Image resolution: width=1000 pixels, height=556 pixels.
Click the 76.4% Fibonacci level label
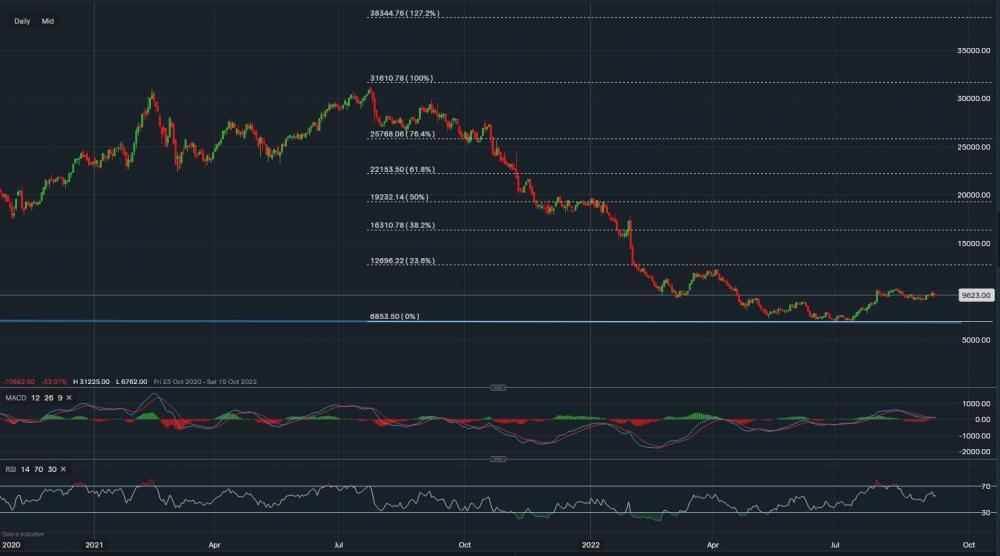[x=402, y=134]
